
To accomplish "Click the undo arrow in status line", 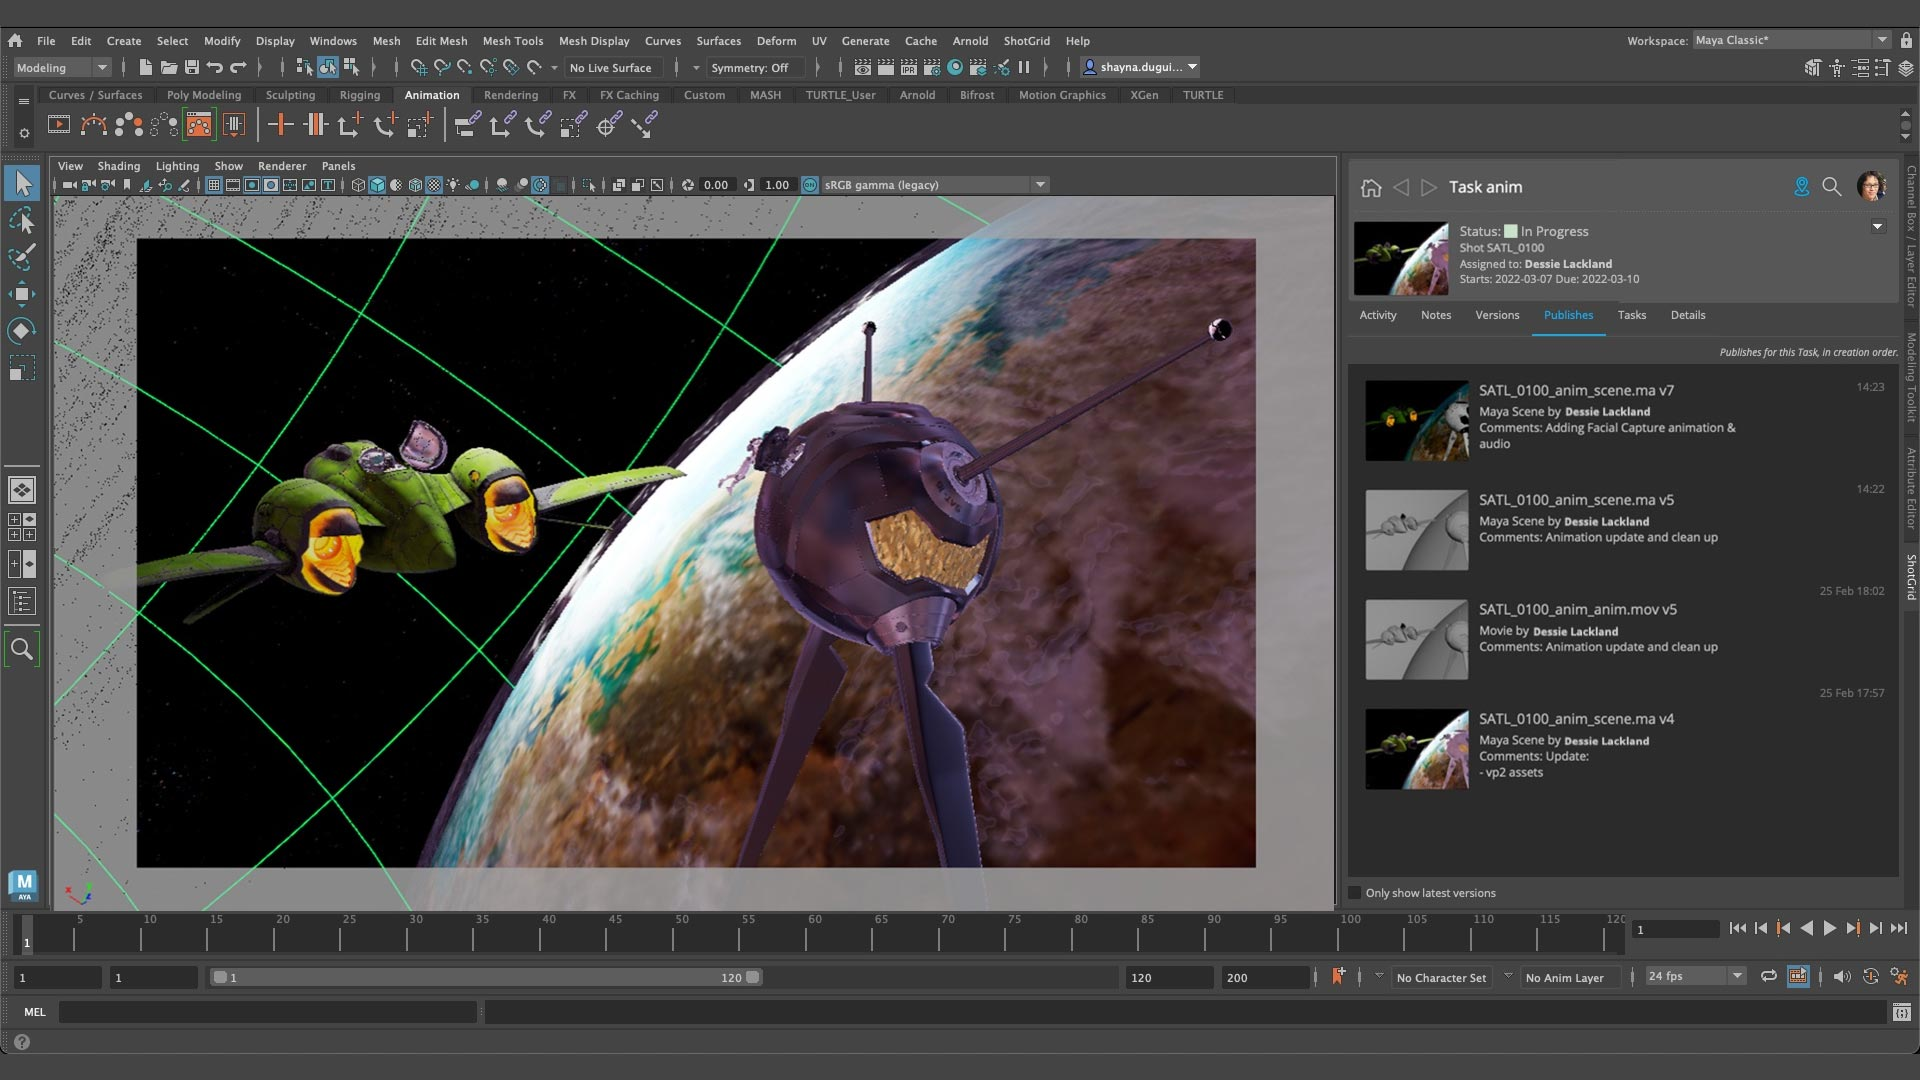I will (214, 68).
